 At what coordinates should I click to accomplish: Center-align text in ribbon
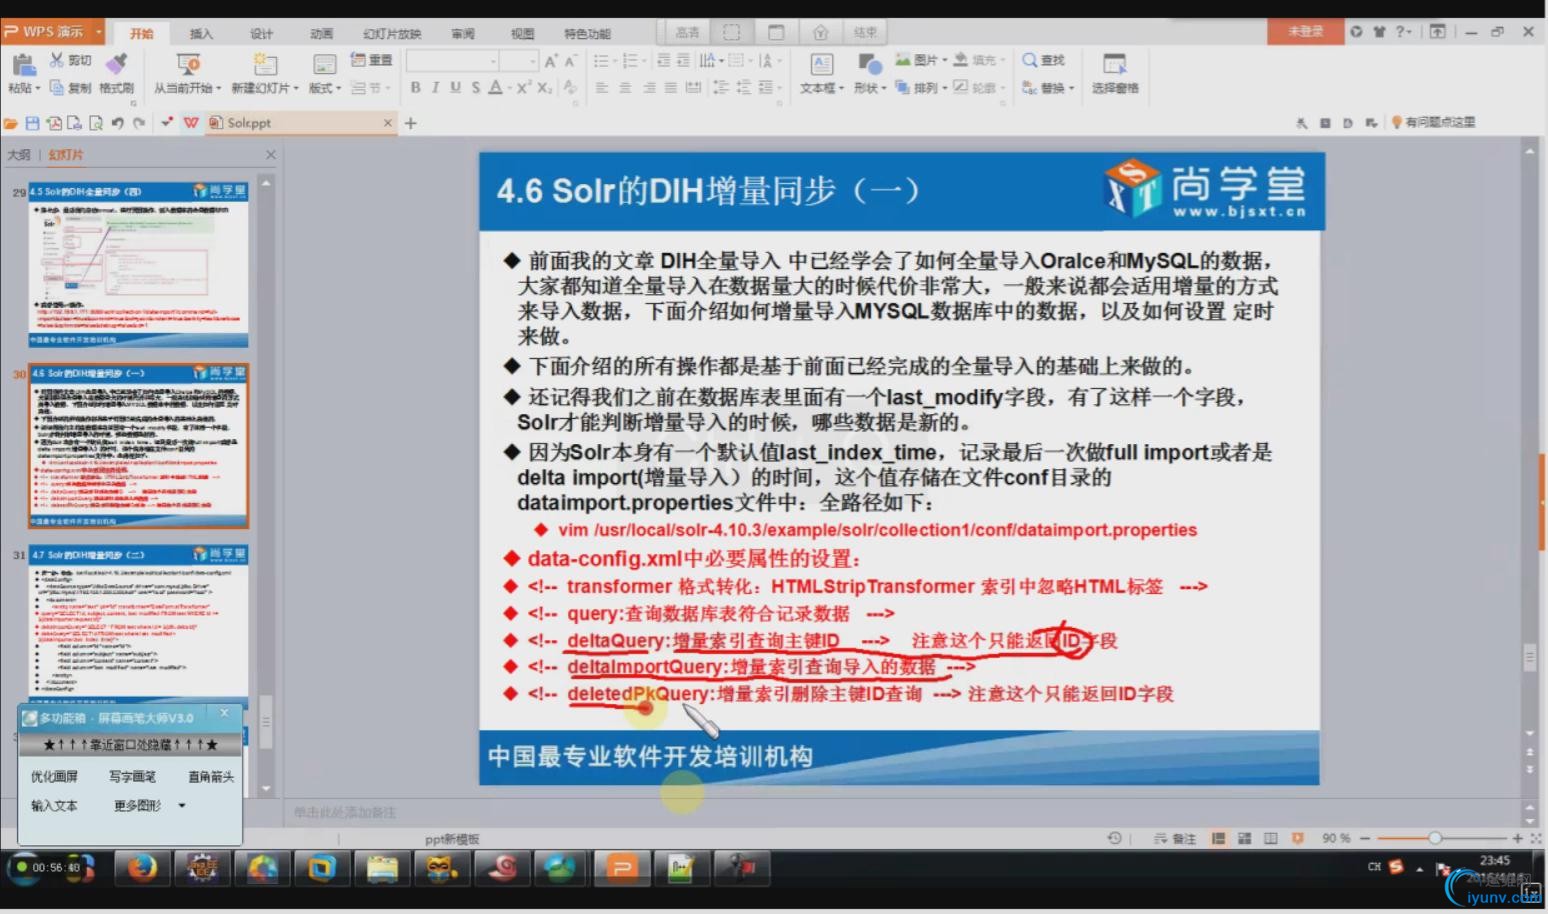pos(625,88)
